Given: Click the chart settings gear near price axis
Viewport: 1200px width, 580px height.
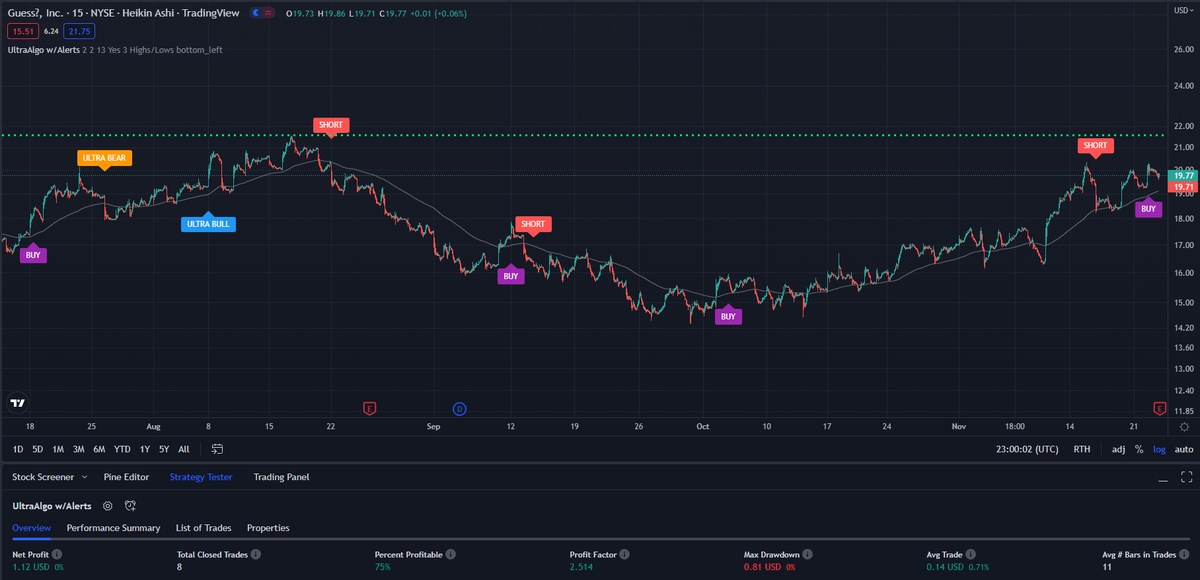Looking at the screenshot, I should point(1184,426).
